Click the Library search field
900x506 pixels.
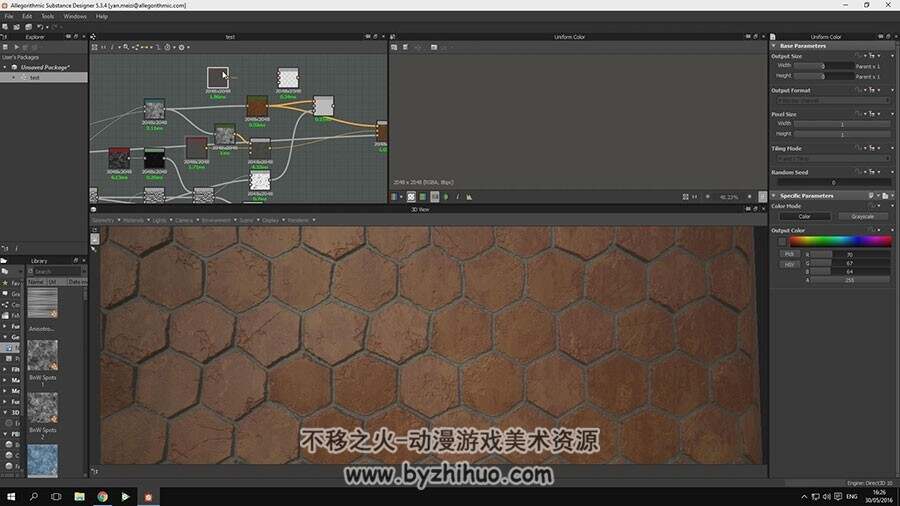click(56, 271)
